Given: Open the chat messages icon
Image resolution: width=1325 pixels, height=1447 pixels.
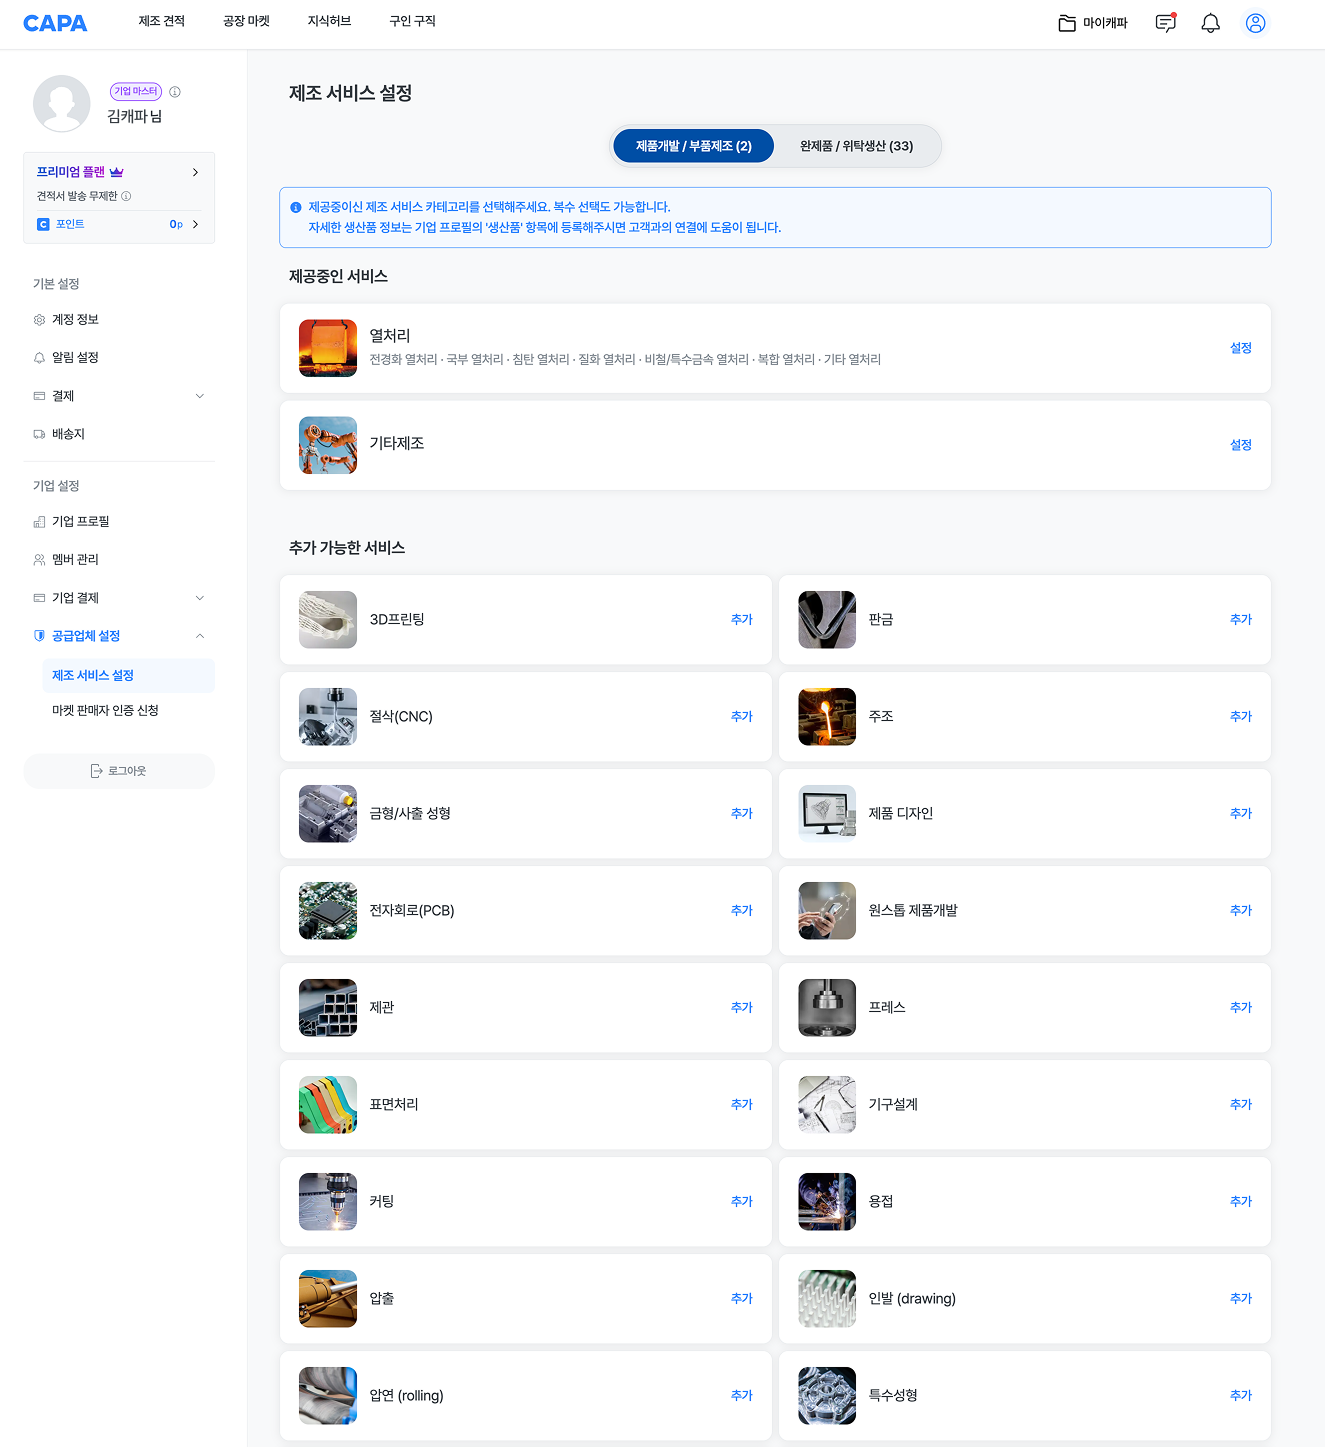Looking at the screenshot, I should coord(1165,23).
